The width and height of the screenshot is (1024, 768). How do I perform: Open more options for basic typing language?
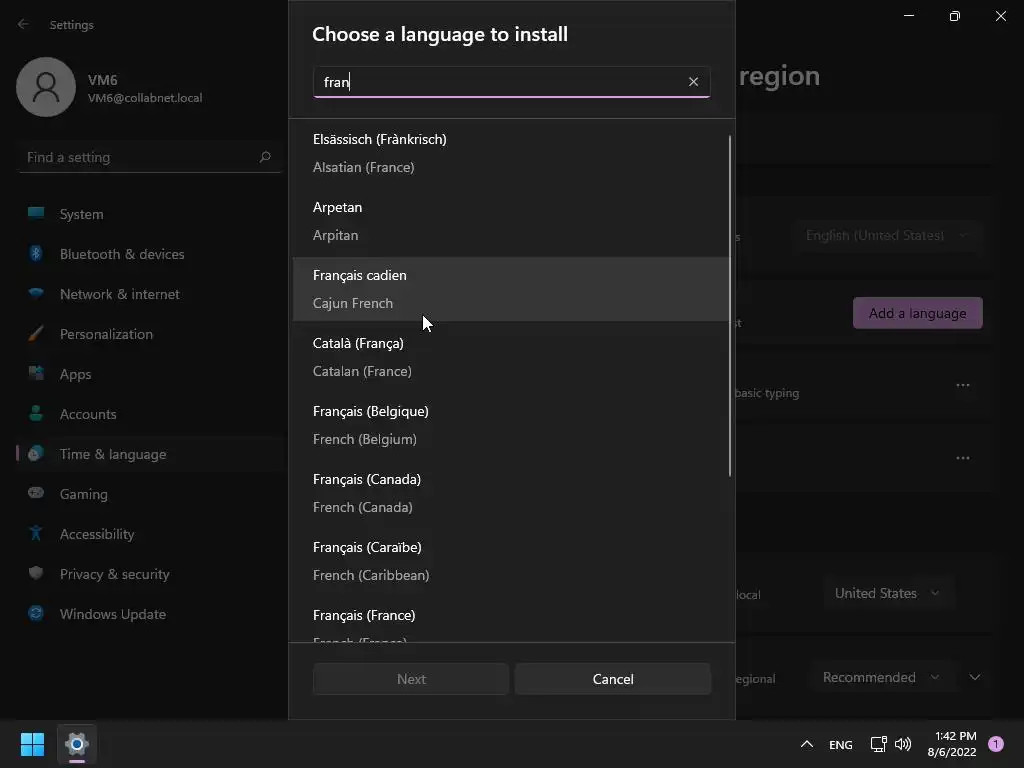[963, 385]
